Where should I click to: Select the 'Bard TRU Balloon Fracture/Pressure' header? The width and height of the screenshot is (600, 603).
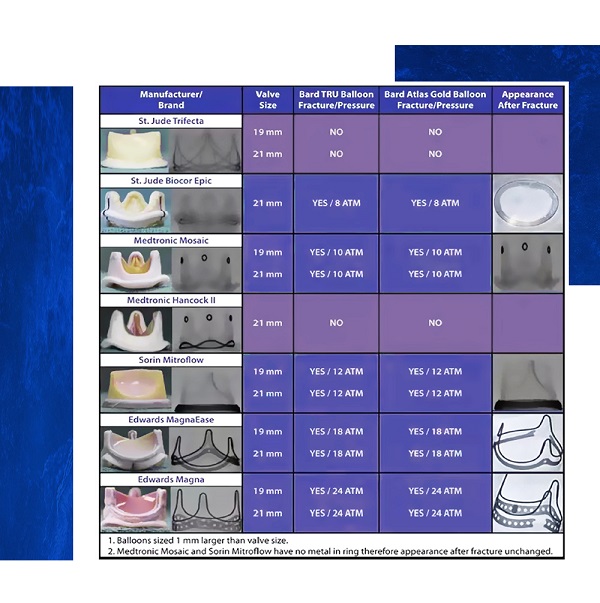(x=336, y=100)
